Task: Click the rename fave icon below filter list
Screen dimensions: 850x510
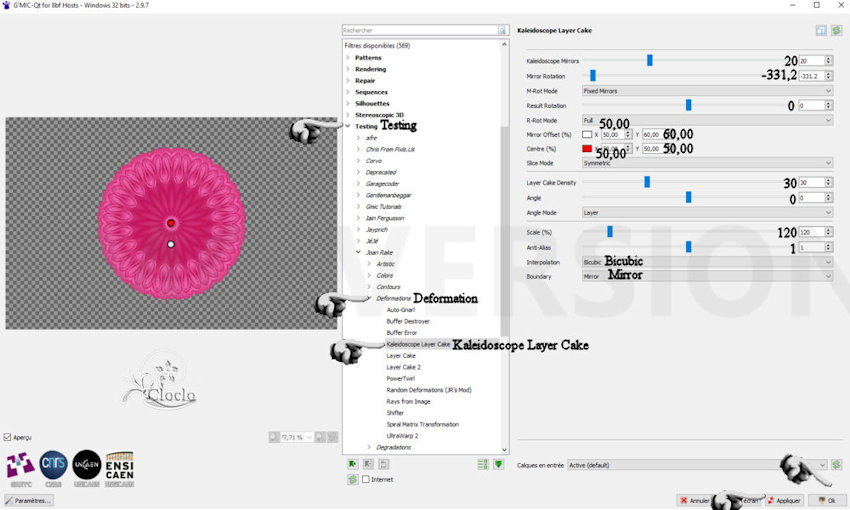Action: click(x=384, y=464)
